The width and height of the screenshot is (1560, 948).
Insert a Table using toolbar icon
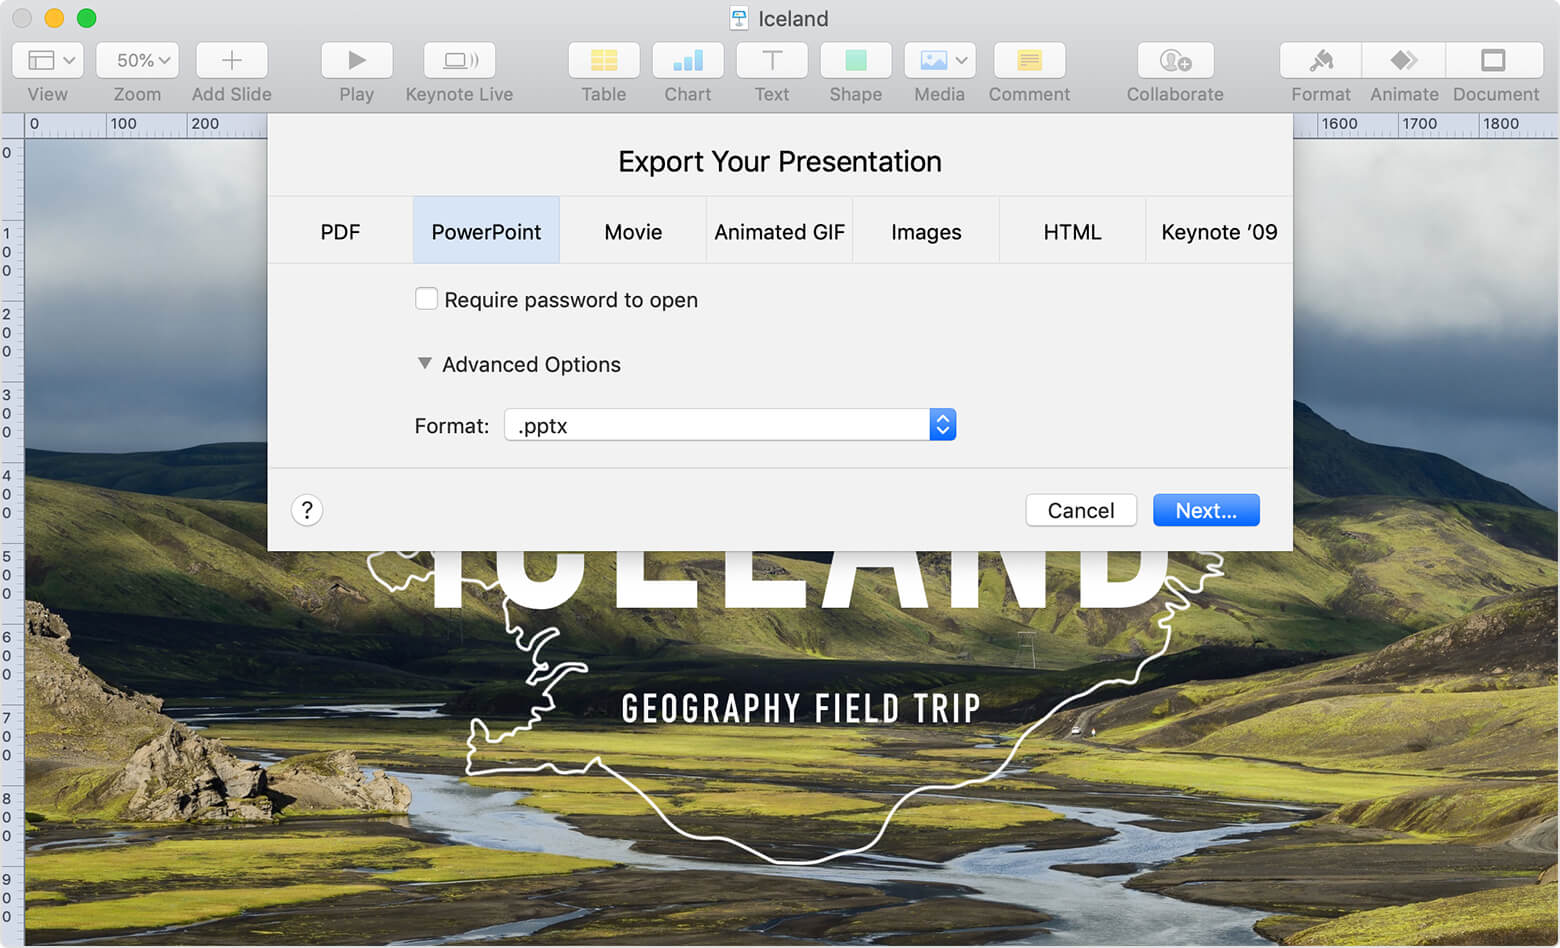(603, 61)
